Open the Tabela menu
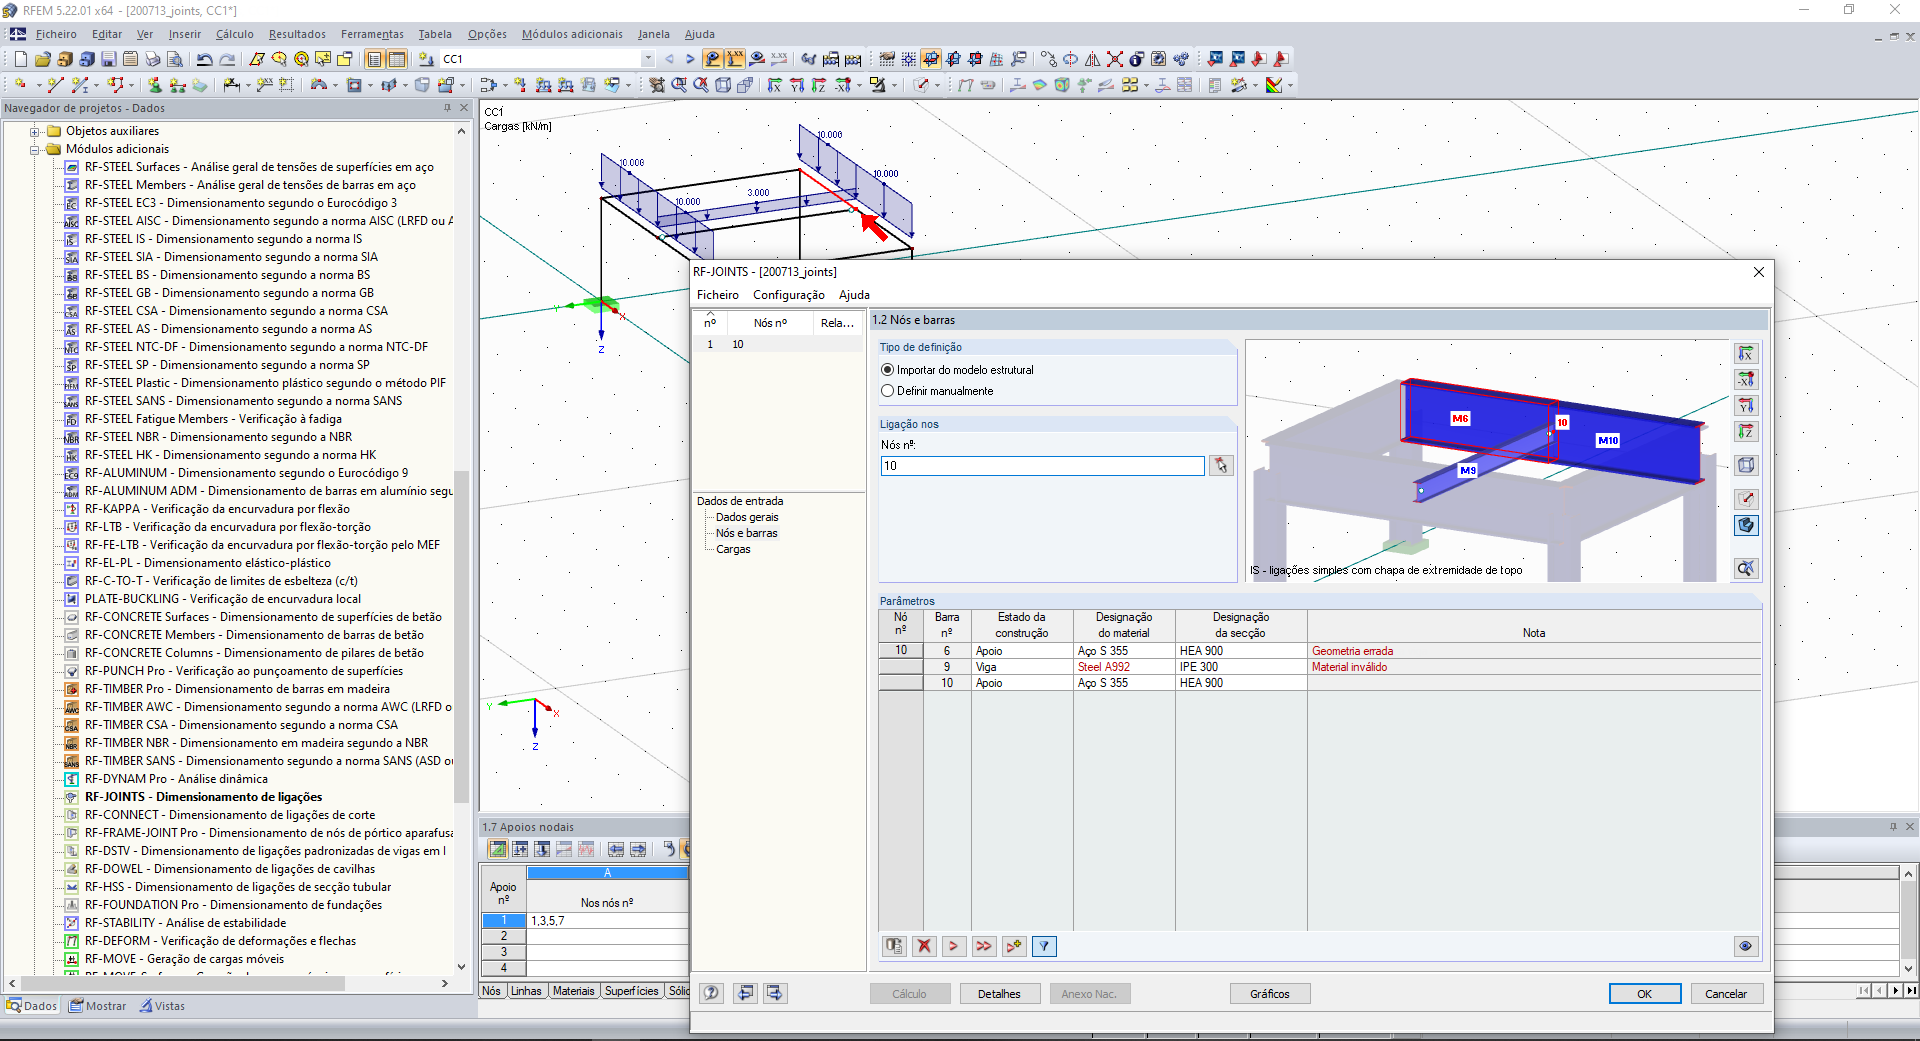This screenshot has width=1920, height=1041. point(435,34)
